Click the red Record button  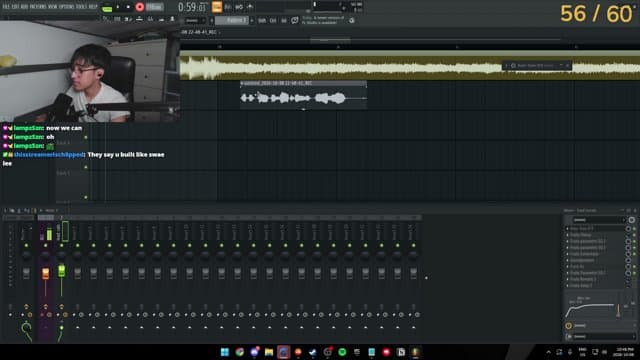tap(140, 7)
